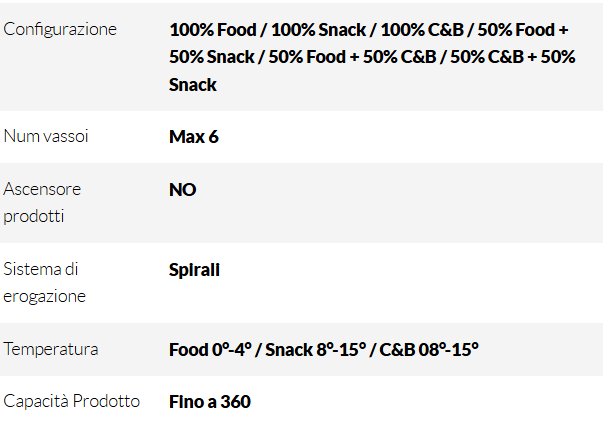Select the Num vassoi label
Screen dimensions: 606x442
[46, 136]
